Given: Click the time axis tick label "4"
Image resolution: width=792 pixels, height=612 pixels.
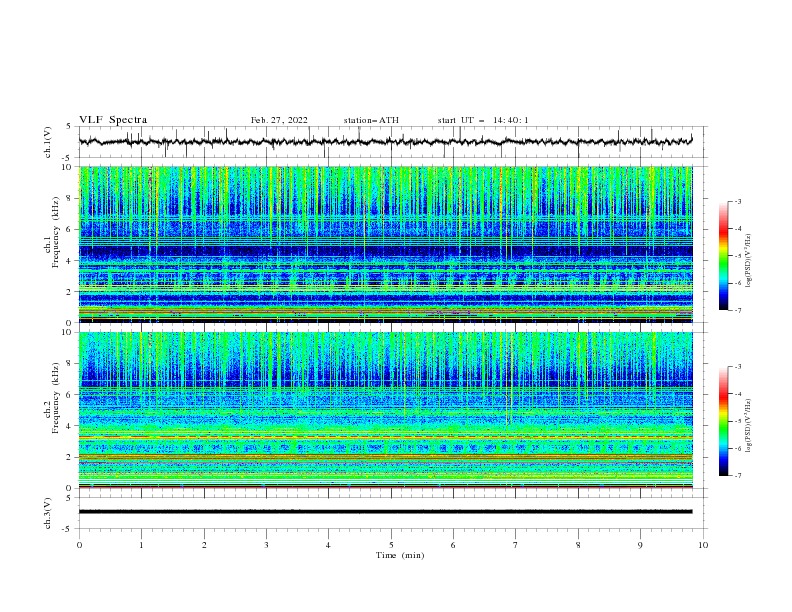Looking at the screenshot, I should click(329, 545).
